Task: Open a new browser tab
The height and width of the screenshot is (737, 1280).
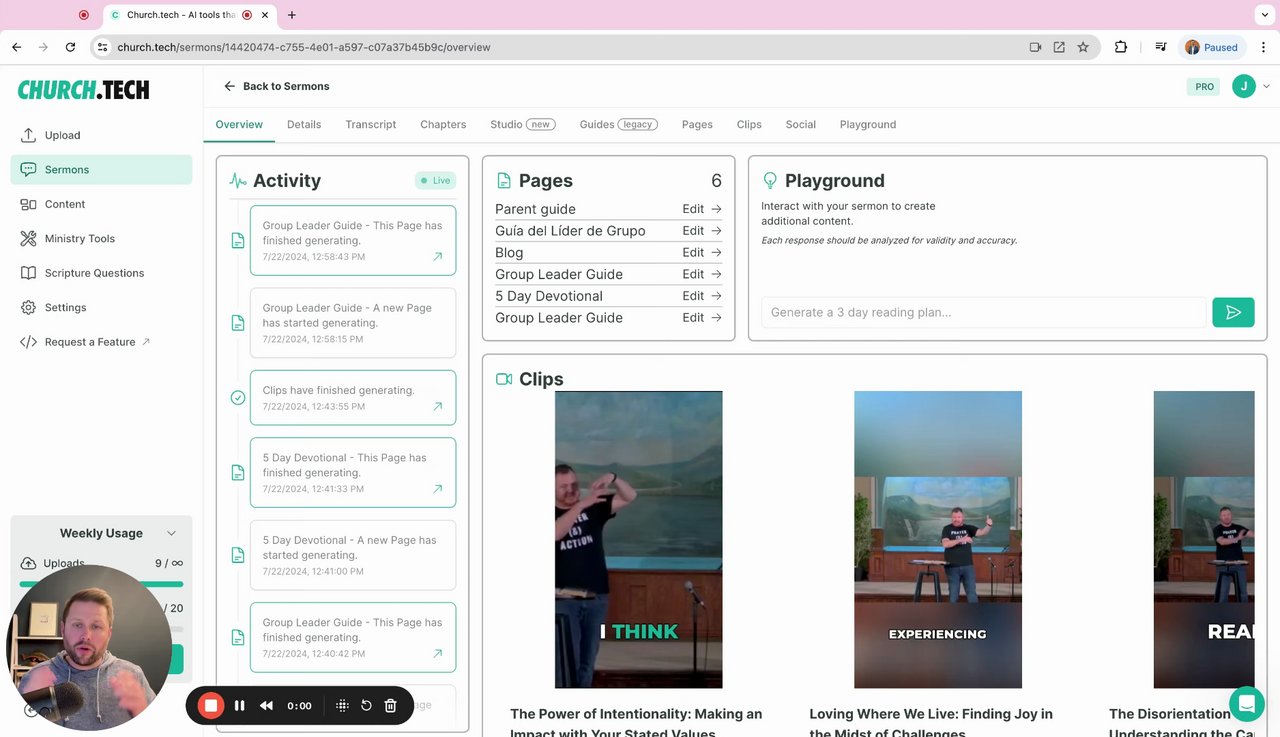Action: [292, 15]
